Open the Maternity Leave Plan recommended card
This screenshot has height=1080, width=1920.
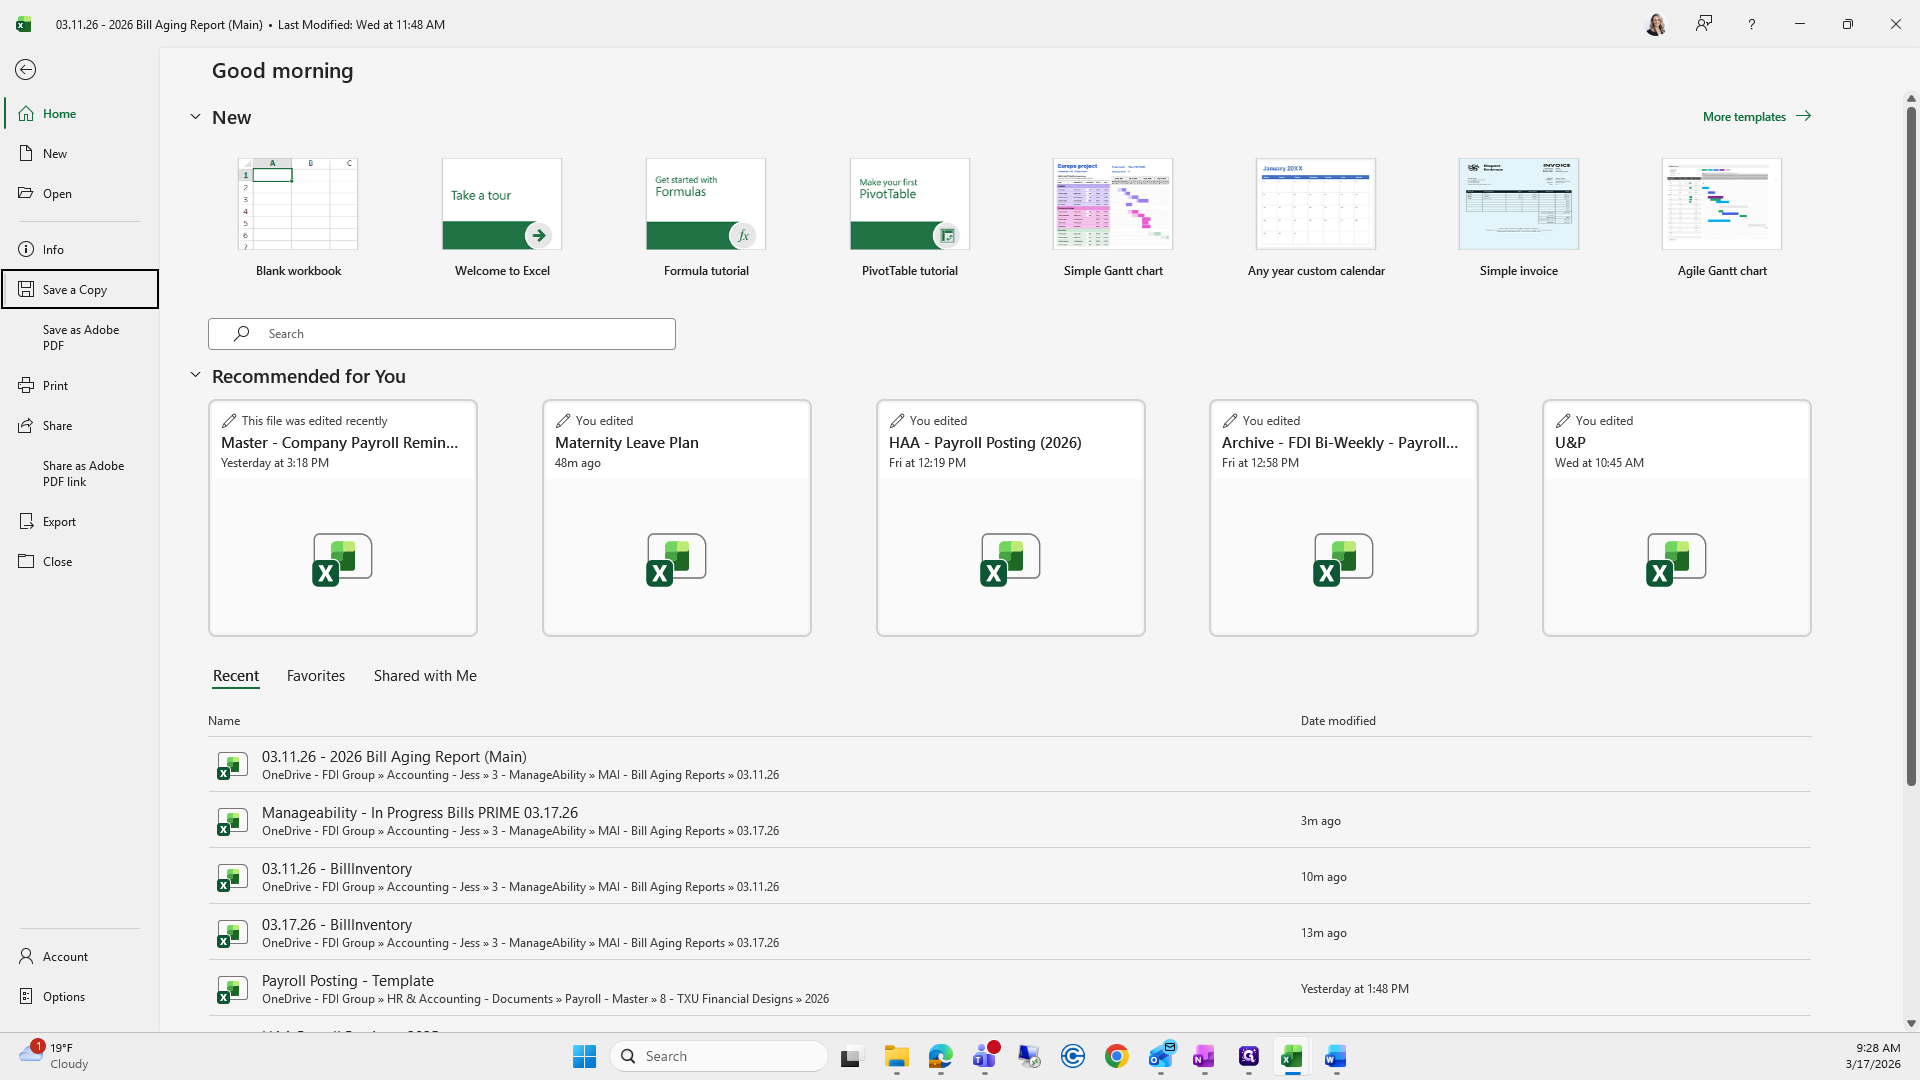tap(676, 517)
